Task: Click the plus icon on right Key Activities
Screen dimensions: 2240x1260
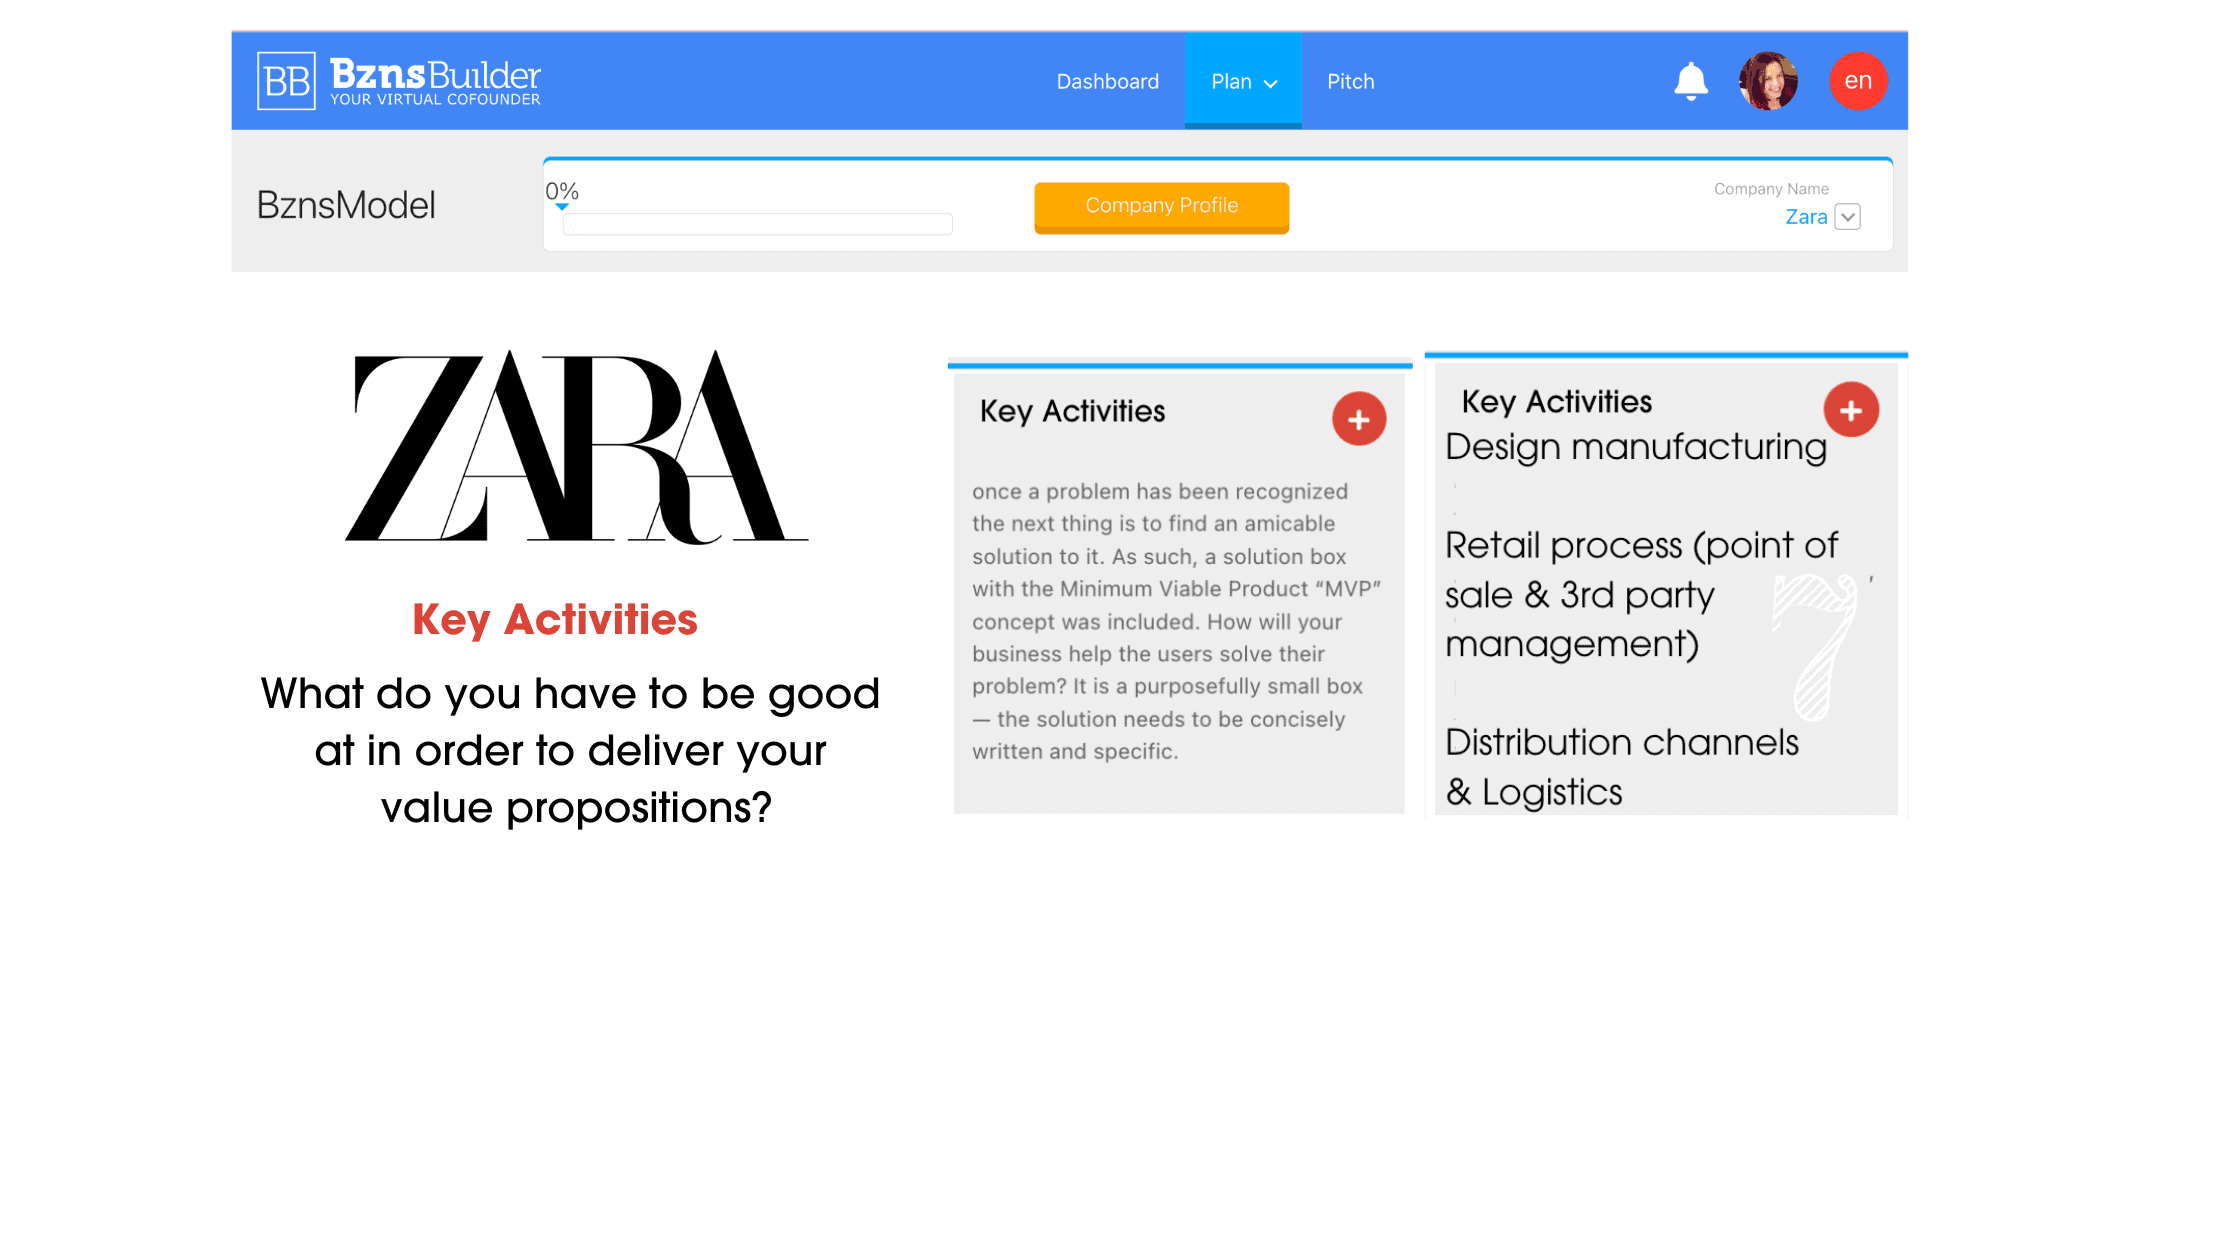Action: [x=1848, y=408]
